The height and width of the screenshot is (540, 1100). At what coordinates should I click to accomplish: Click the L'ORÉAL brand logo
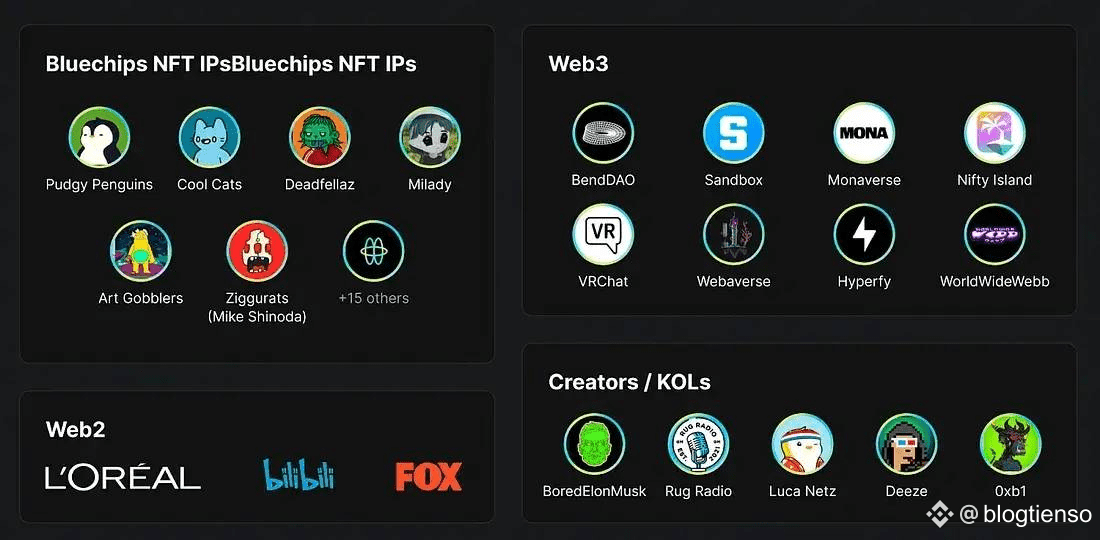tap(123, 477)
